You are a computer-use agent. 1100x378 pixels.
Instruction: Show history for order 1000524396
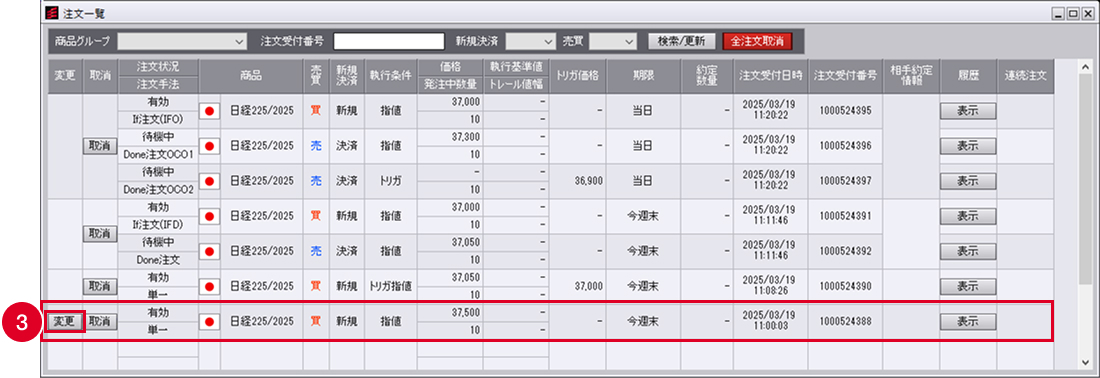coord(968,146)
